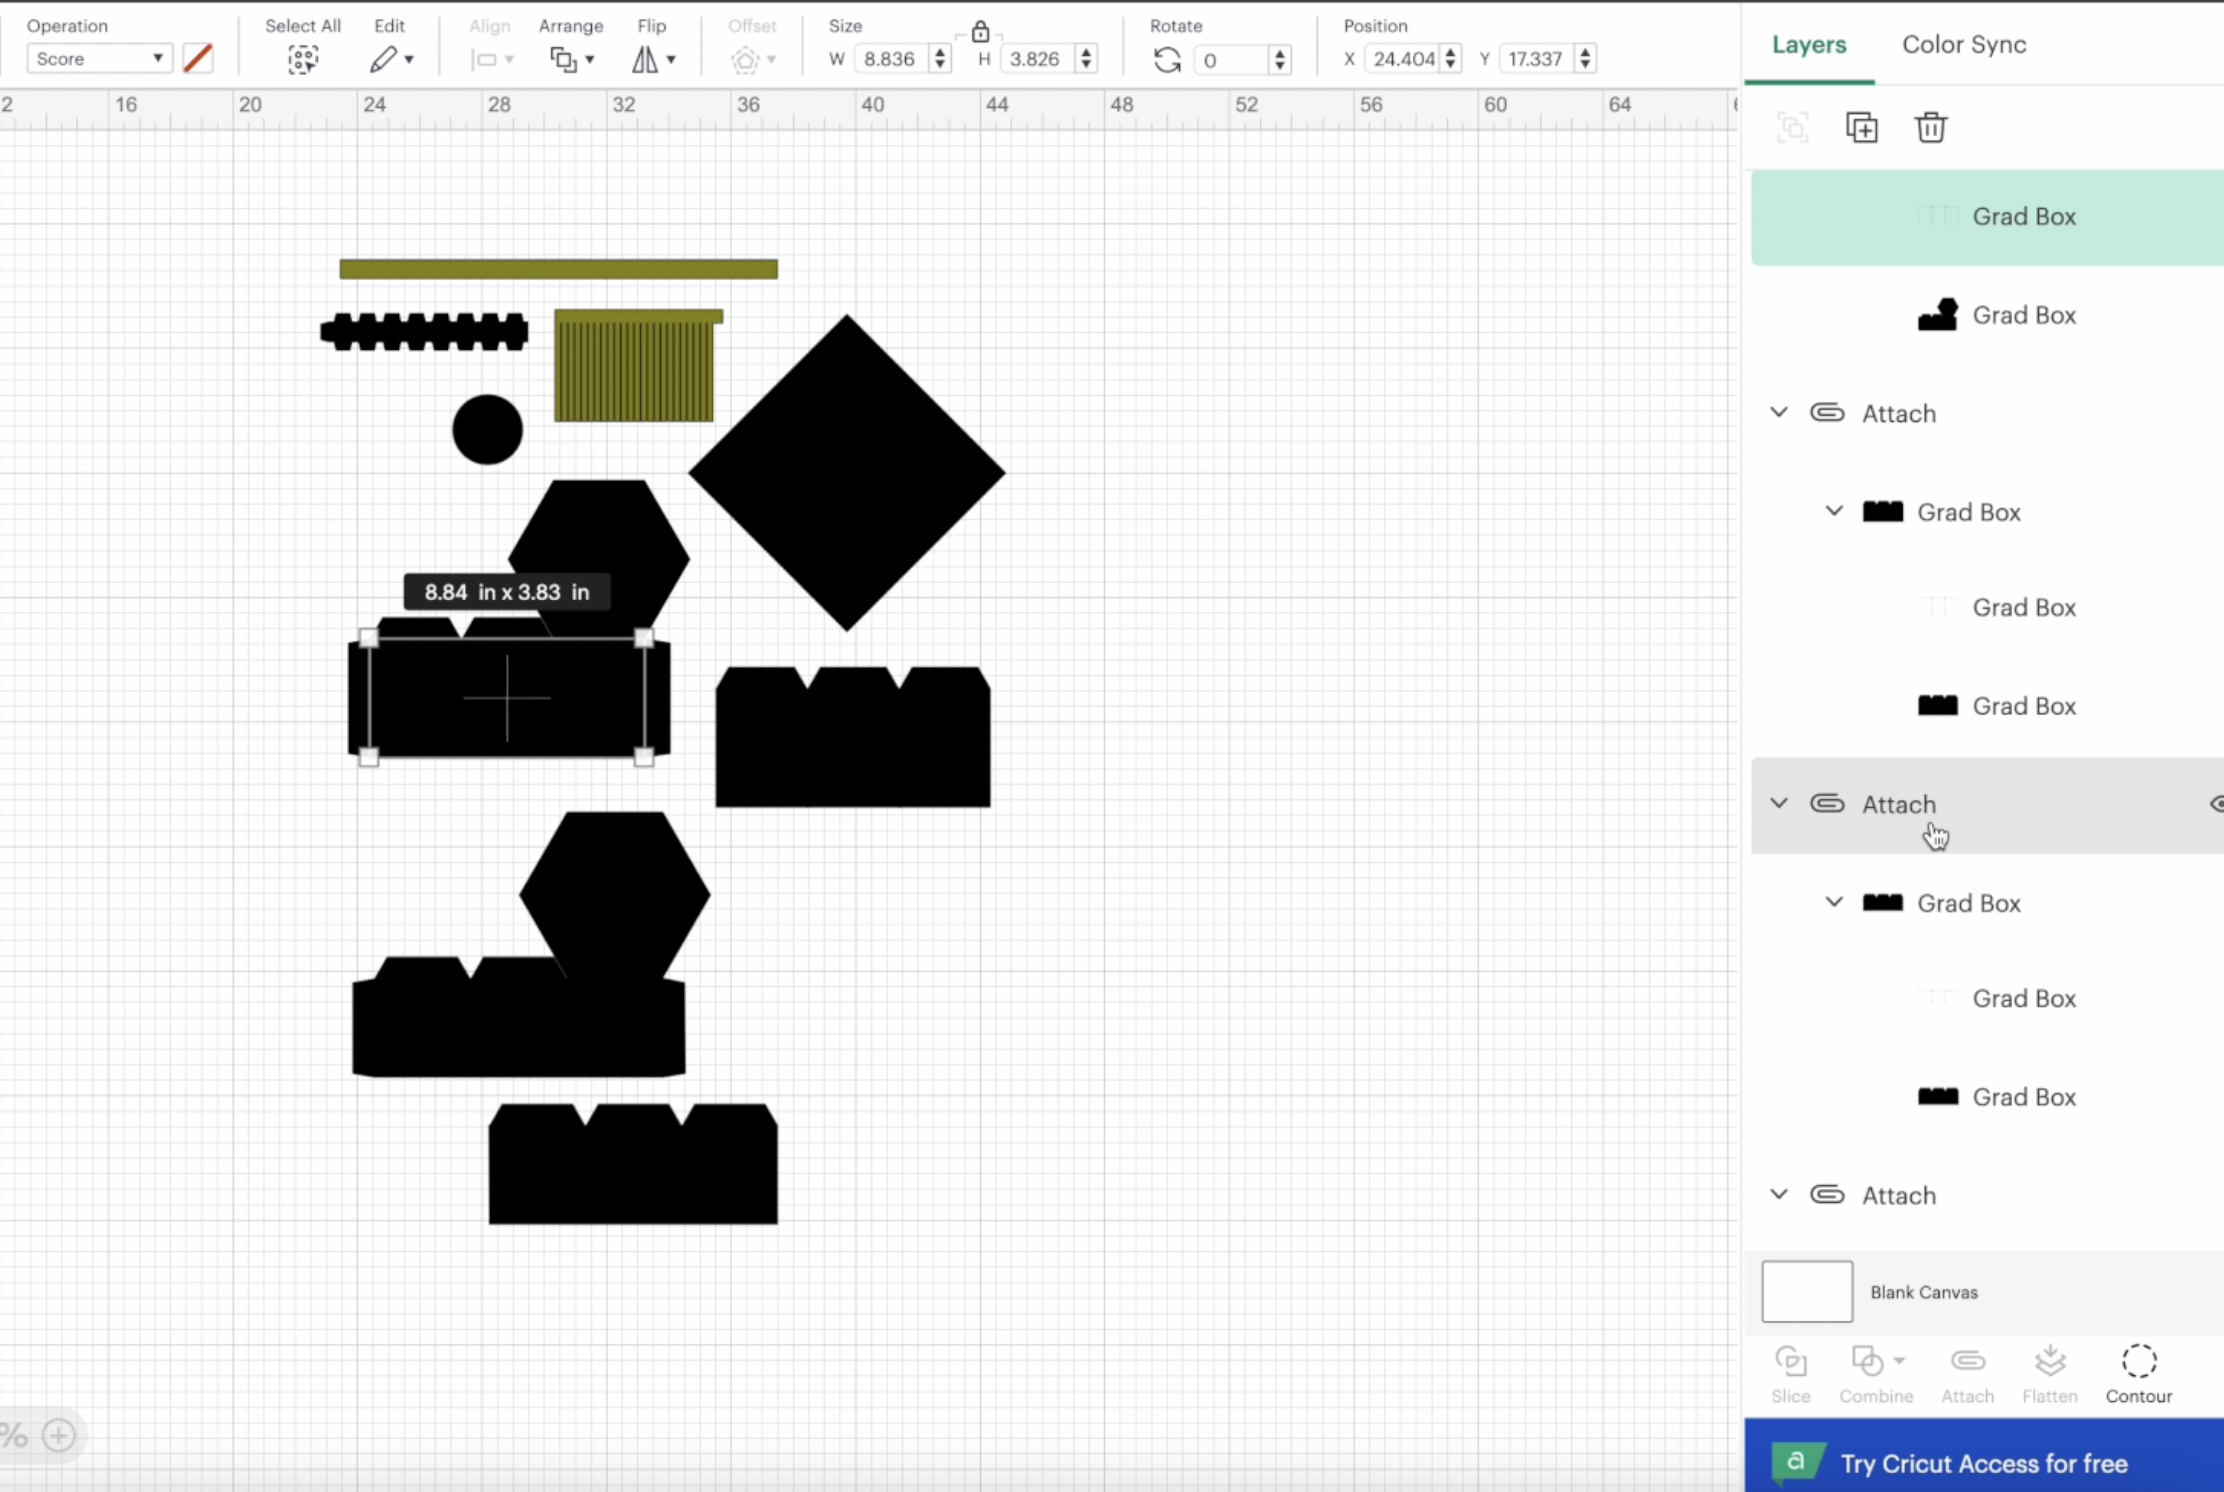
Task: Click the Select All icon
Action: click(x=303, y=60)
